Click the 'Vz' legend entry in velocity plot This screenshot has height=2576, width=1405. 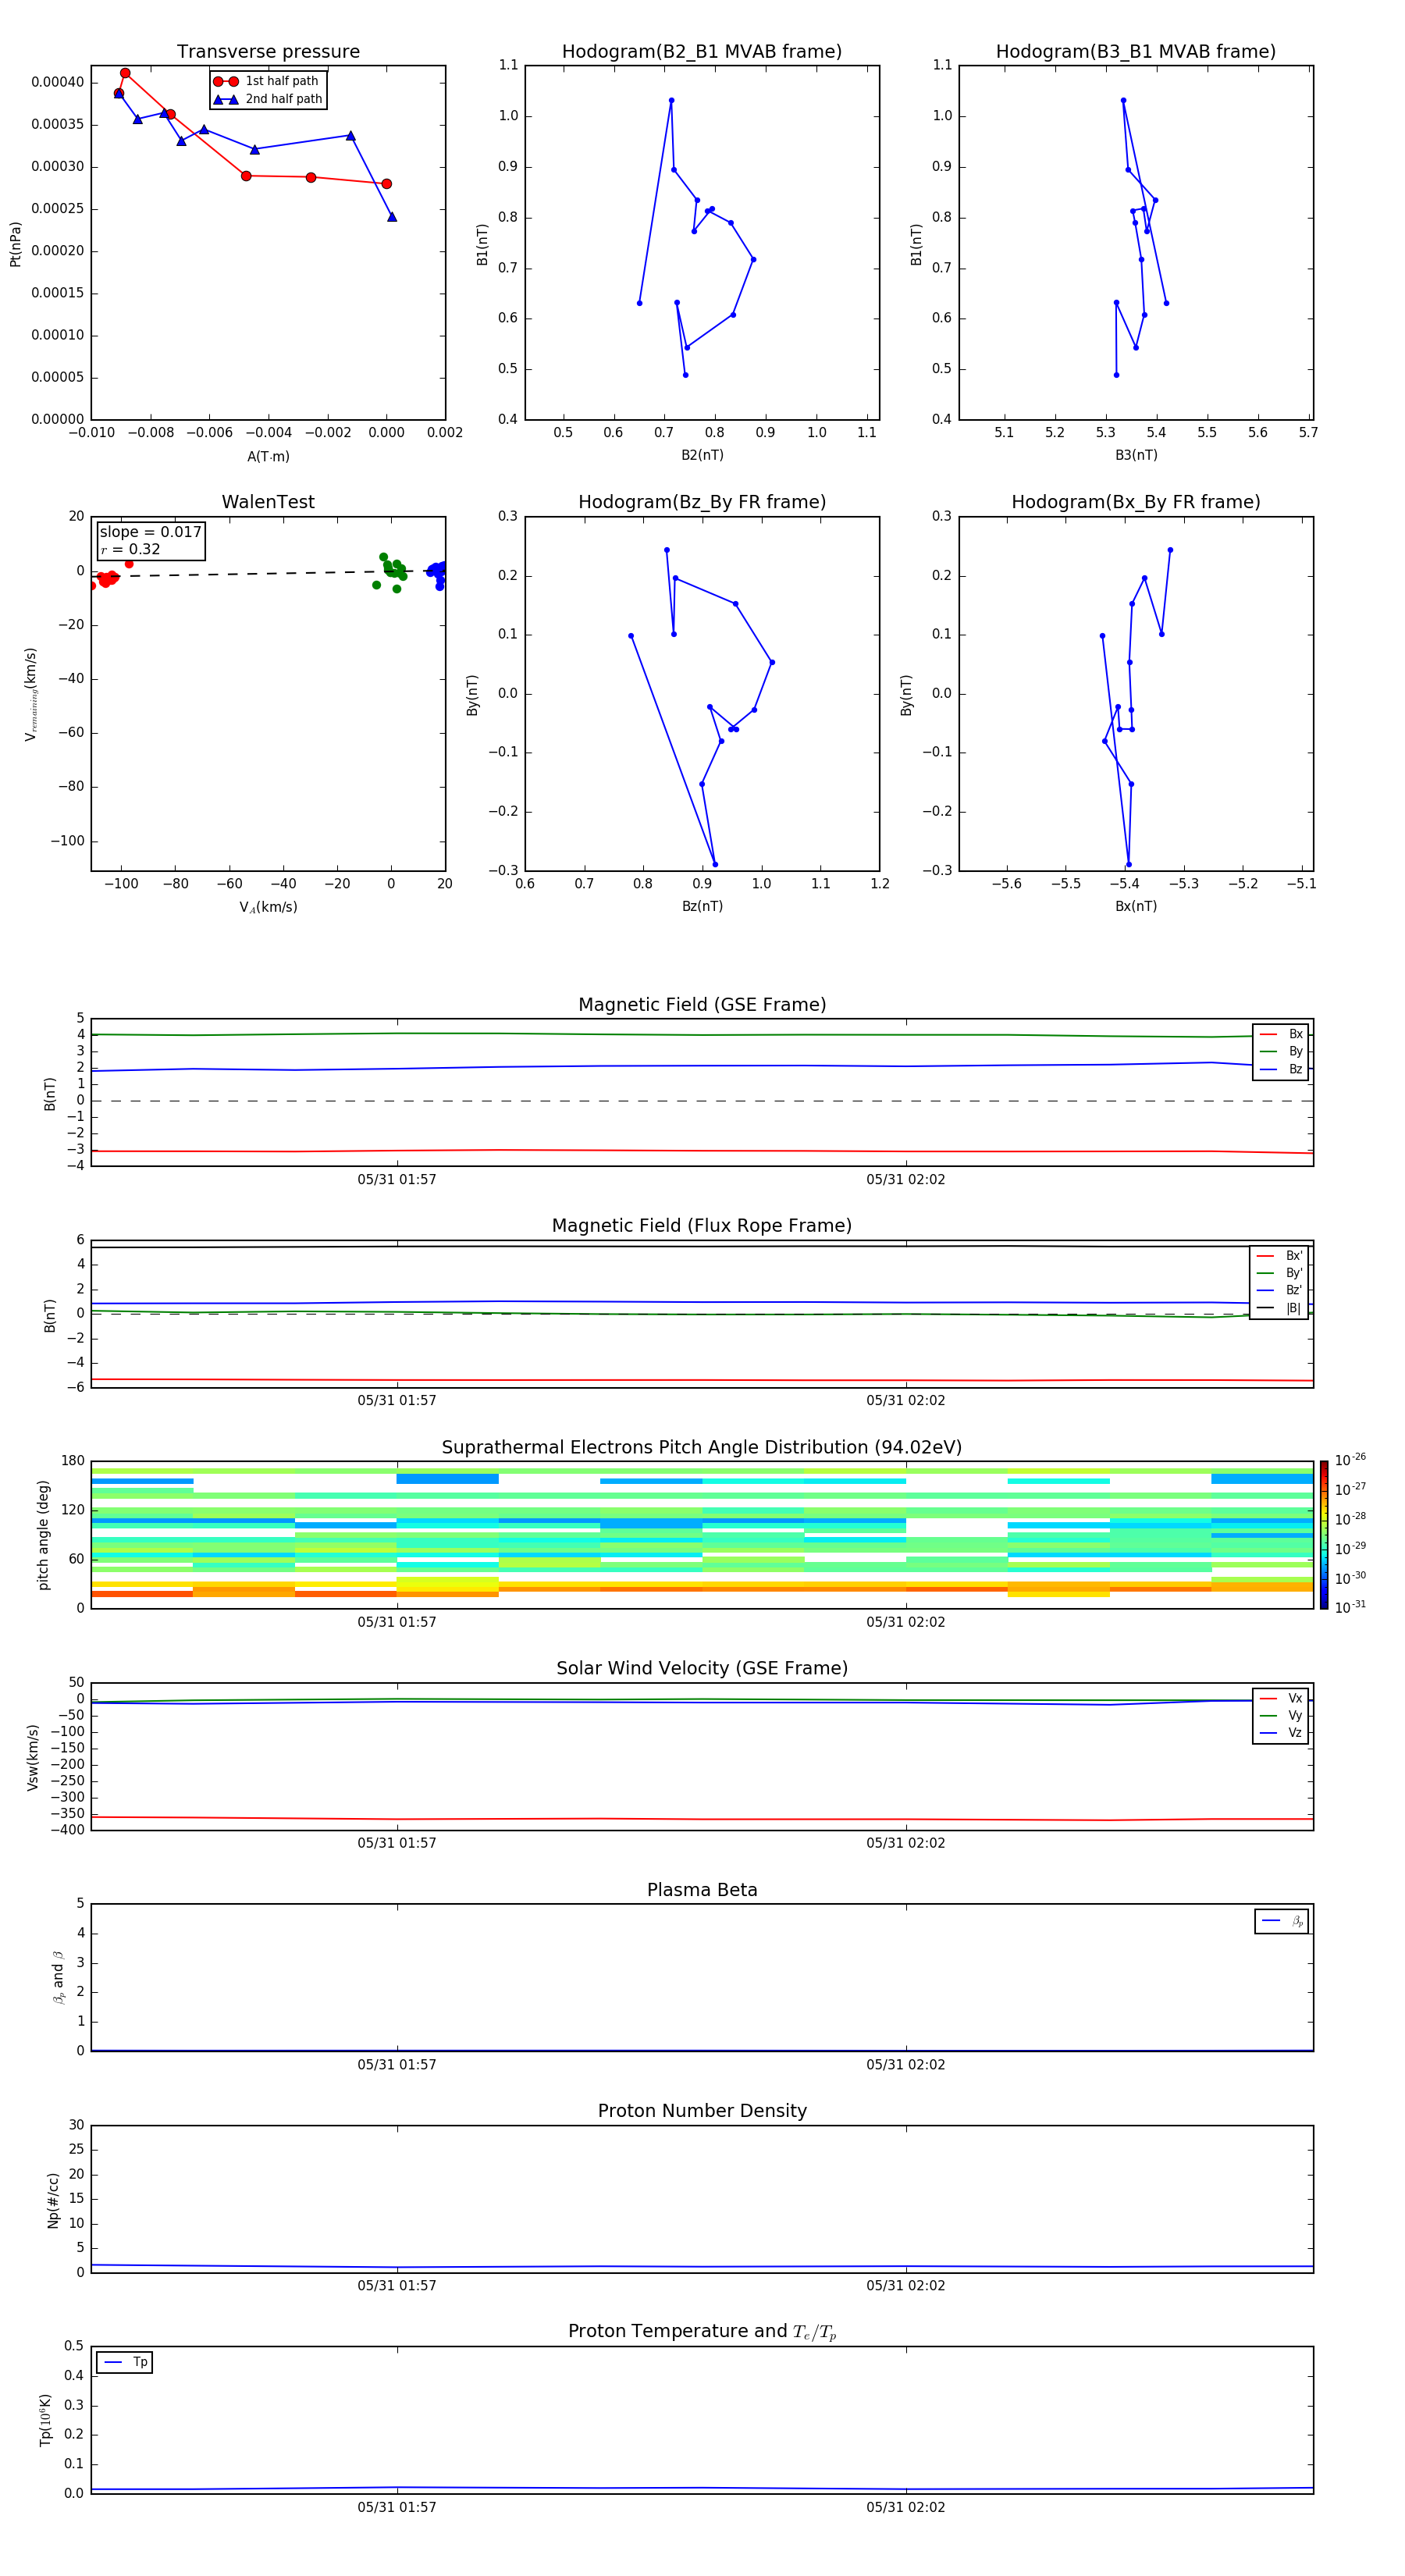1281,1733
